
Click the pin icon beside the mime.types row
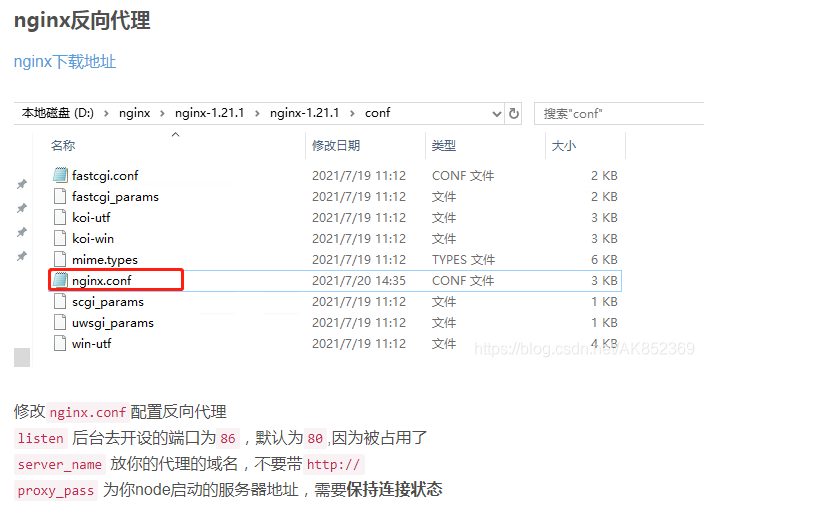coord(22,256)
